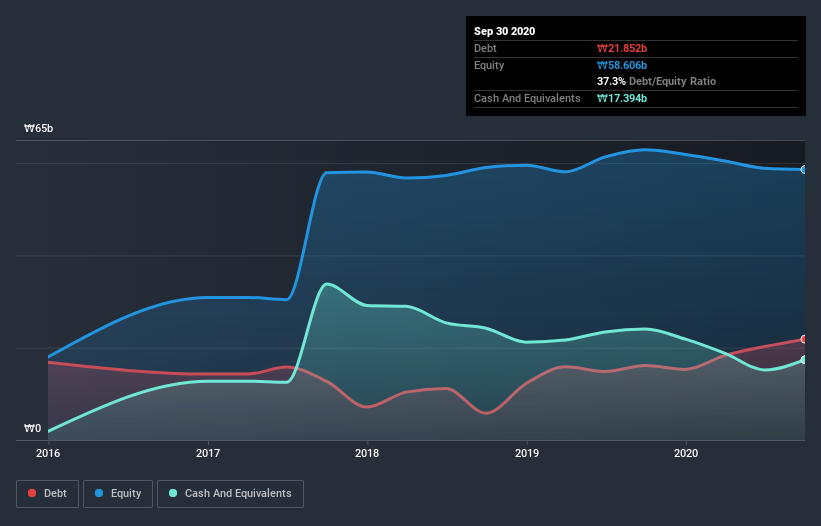The height and width of the screenshot is (526, 821).
Task: Select the 2019 x-axis label
Action: [527, 453]
